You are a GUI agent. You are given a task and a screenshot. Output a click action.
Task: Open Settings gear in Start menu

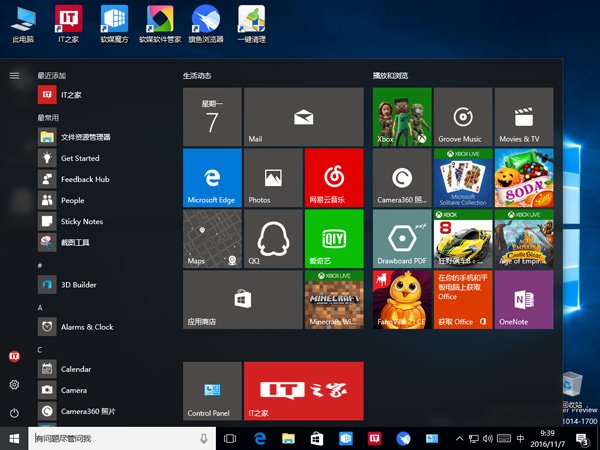(x=14, y=385)
